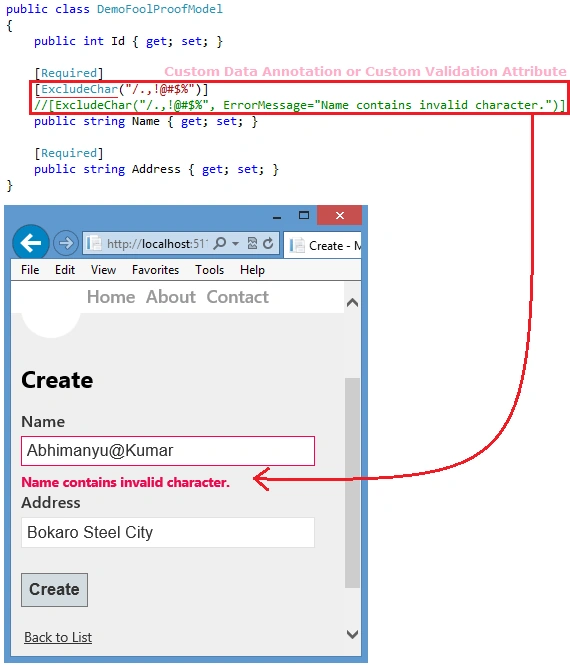Image resolution: width=570 pixels, height=666 pixels.
Task: Click the page icon in address bar
Action: tap(94, 244)
